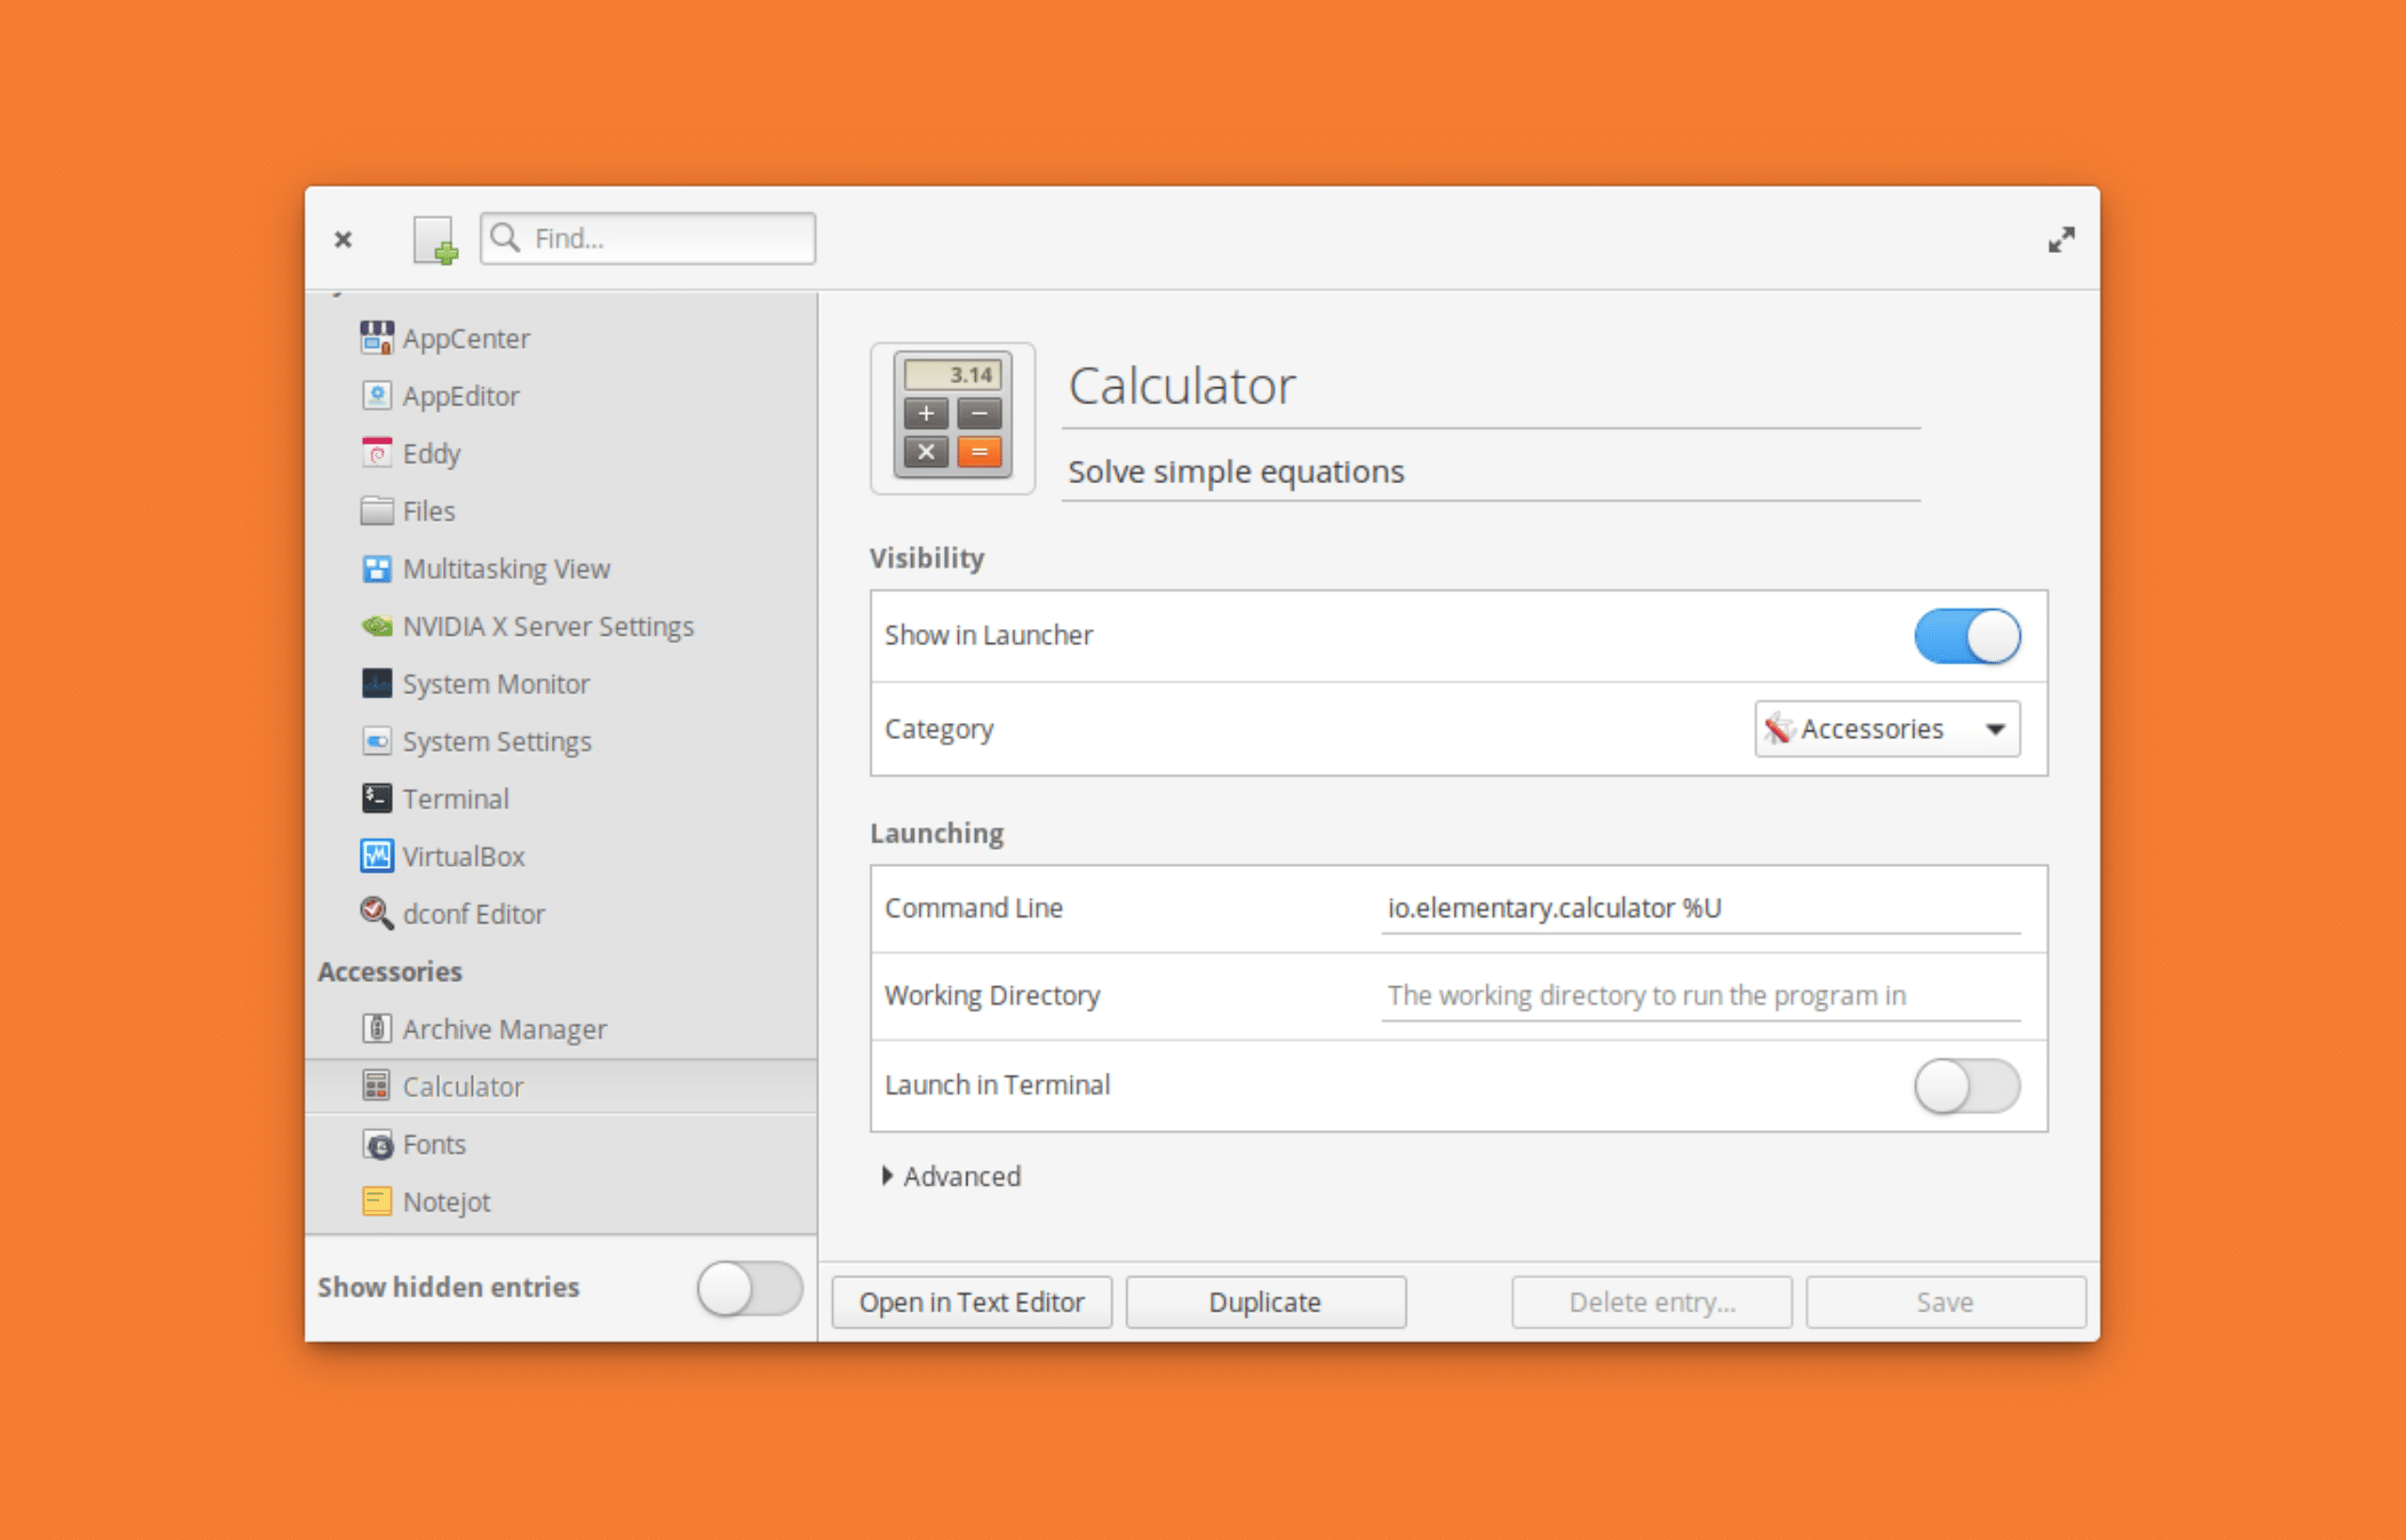2406x1540 pixels.
Task: Click the Archive Manager icon
Action: tap(377, 1028)
